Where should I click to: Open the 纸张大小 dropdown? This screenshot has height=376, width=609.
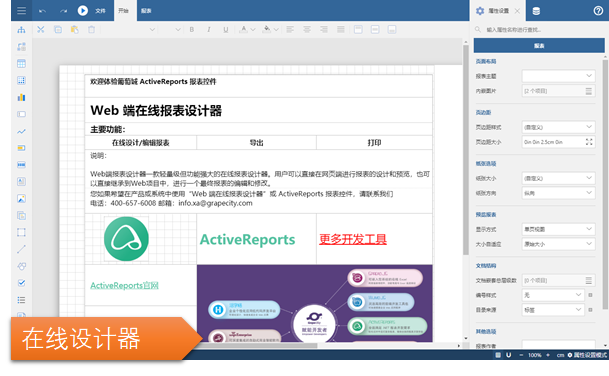pyautogui.click(x=558, y=178)
